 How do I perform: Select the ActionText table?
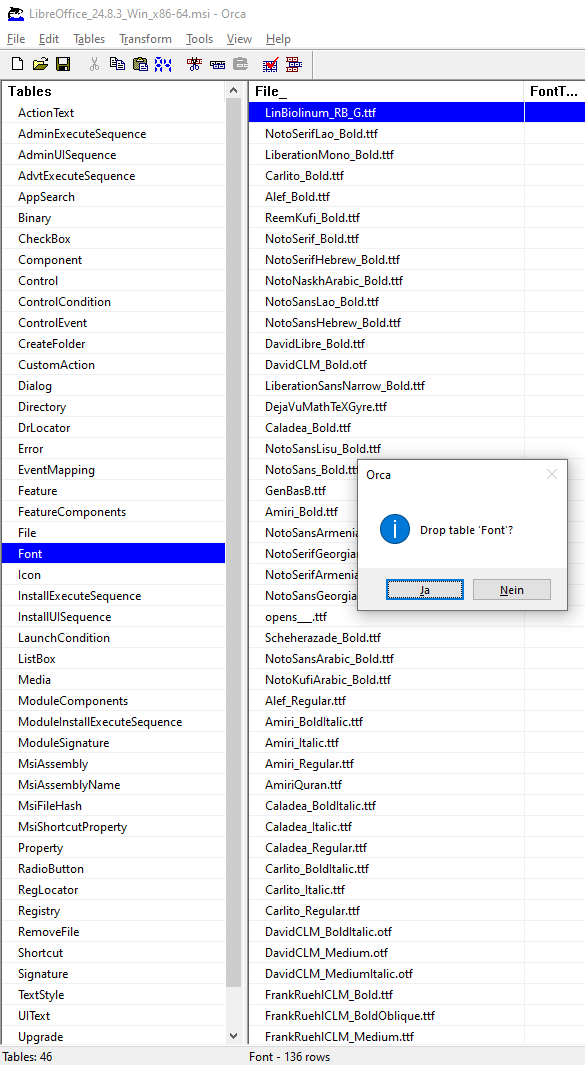[113, 113]
